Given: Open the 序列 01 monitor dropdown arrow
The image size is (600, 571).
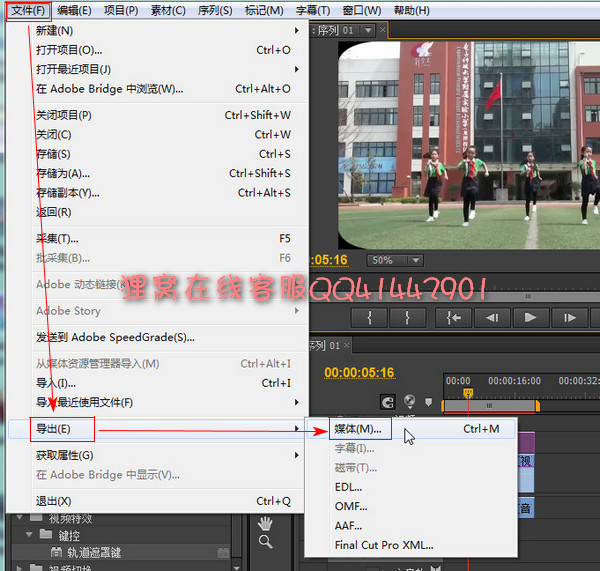Looking at the screenshot, I should (x=368, y=30).
